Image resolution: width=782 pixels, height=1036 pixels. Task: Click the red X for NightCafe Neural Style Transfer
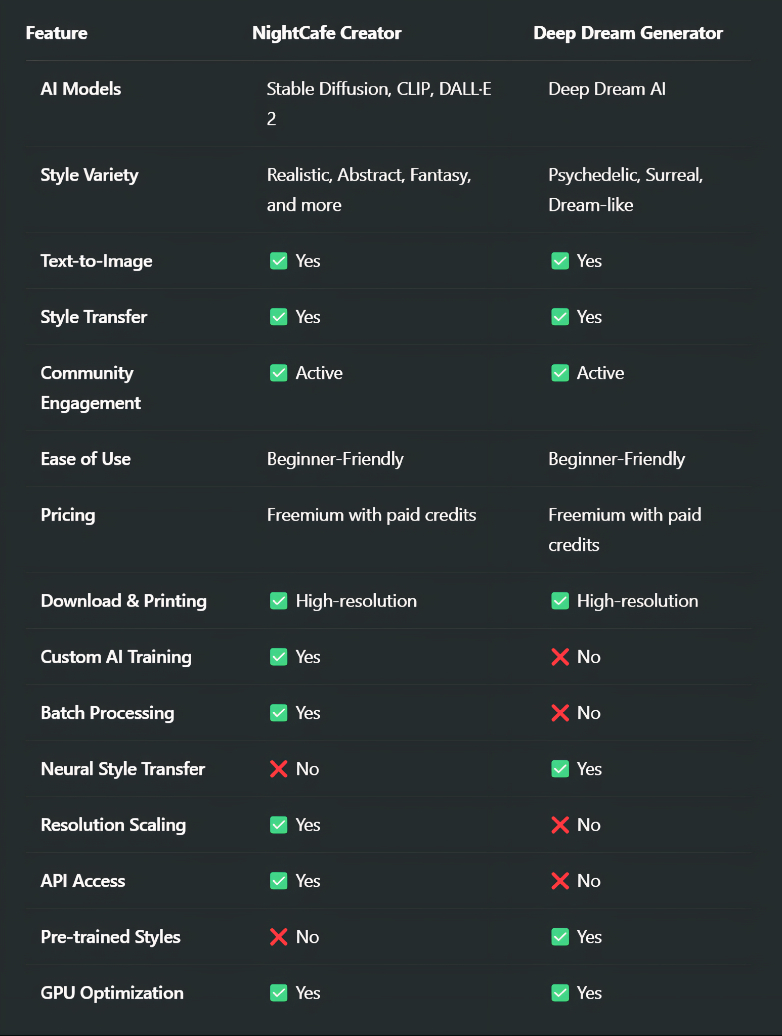tap(279, 769)
